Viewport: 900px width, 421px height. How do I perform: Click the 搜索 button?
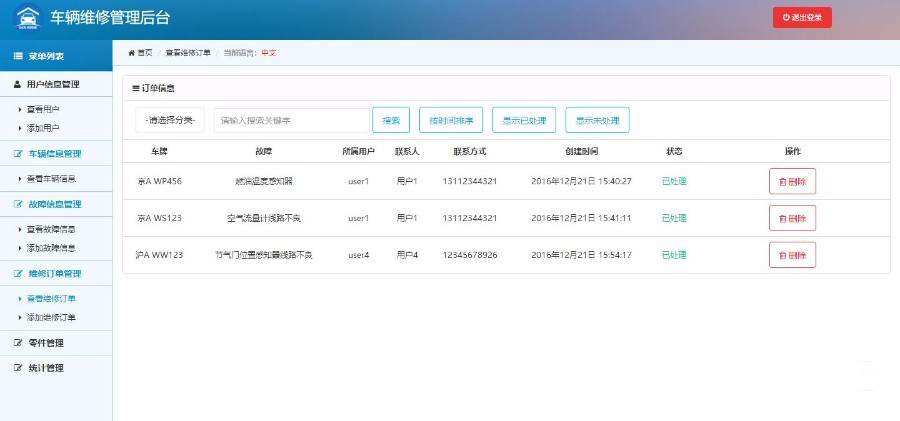[391, 121]
